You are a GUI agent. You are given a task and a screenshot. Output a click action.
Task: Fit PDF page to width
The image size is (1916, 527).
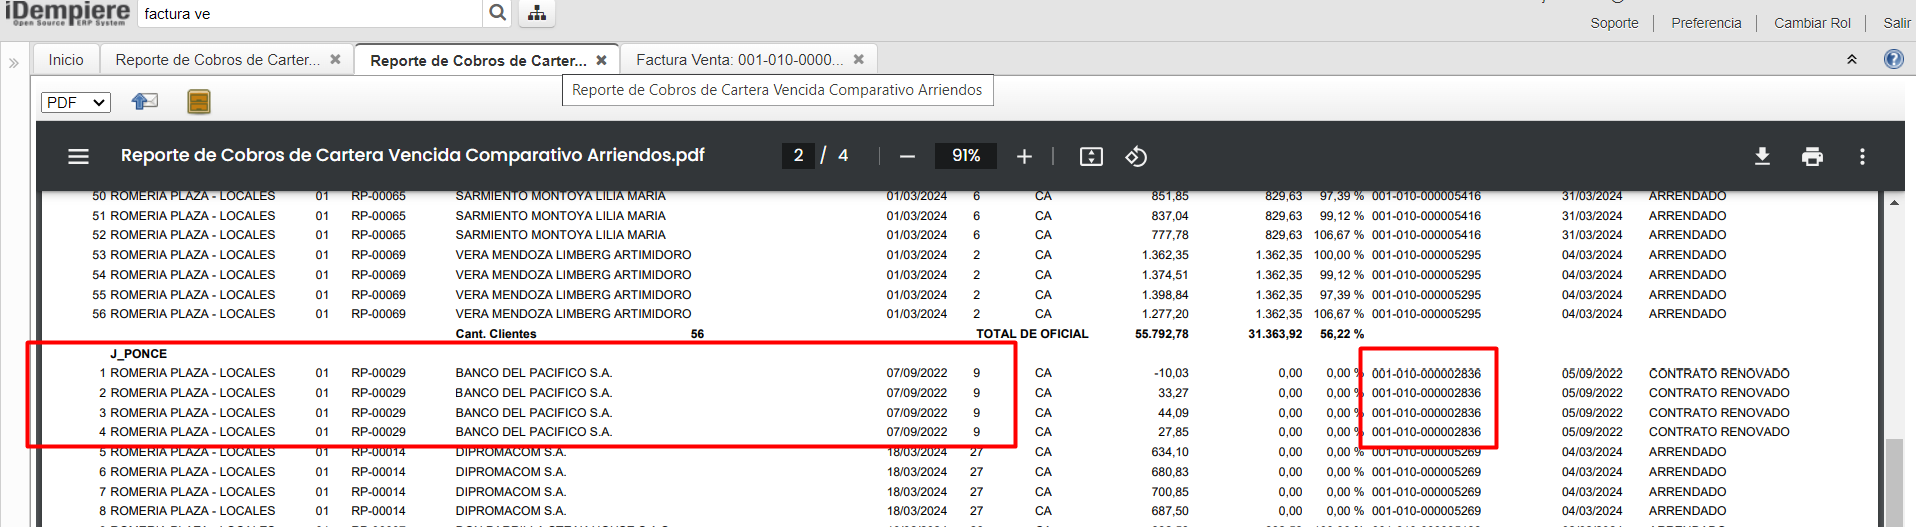click(x=1091, y=156)
